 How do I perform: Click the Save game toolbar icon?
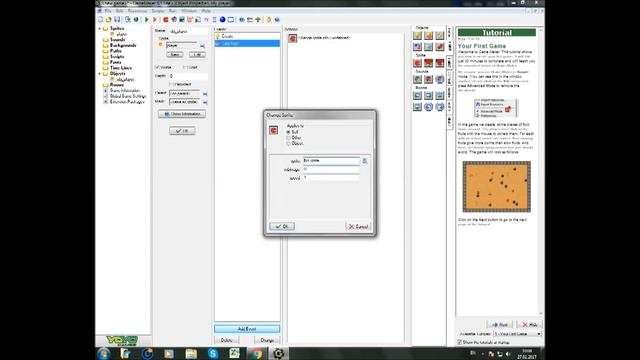tap(117, 20)
